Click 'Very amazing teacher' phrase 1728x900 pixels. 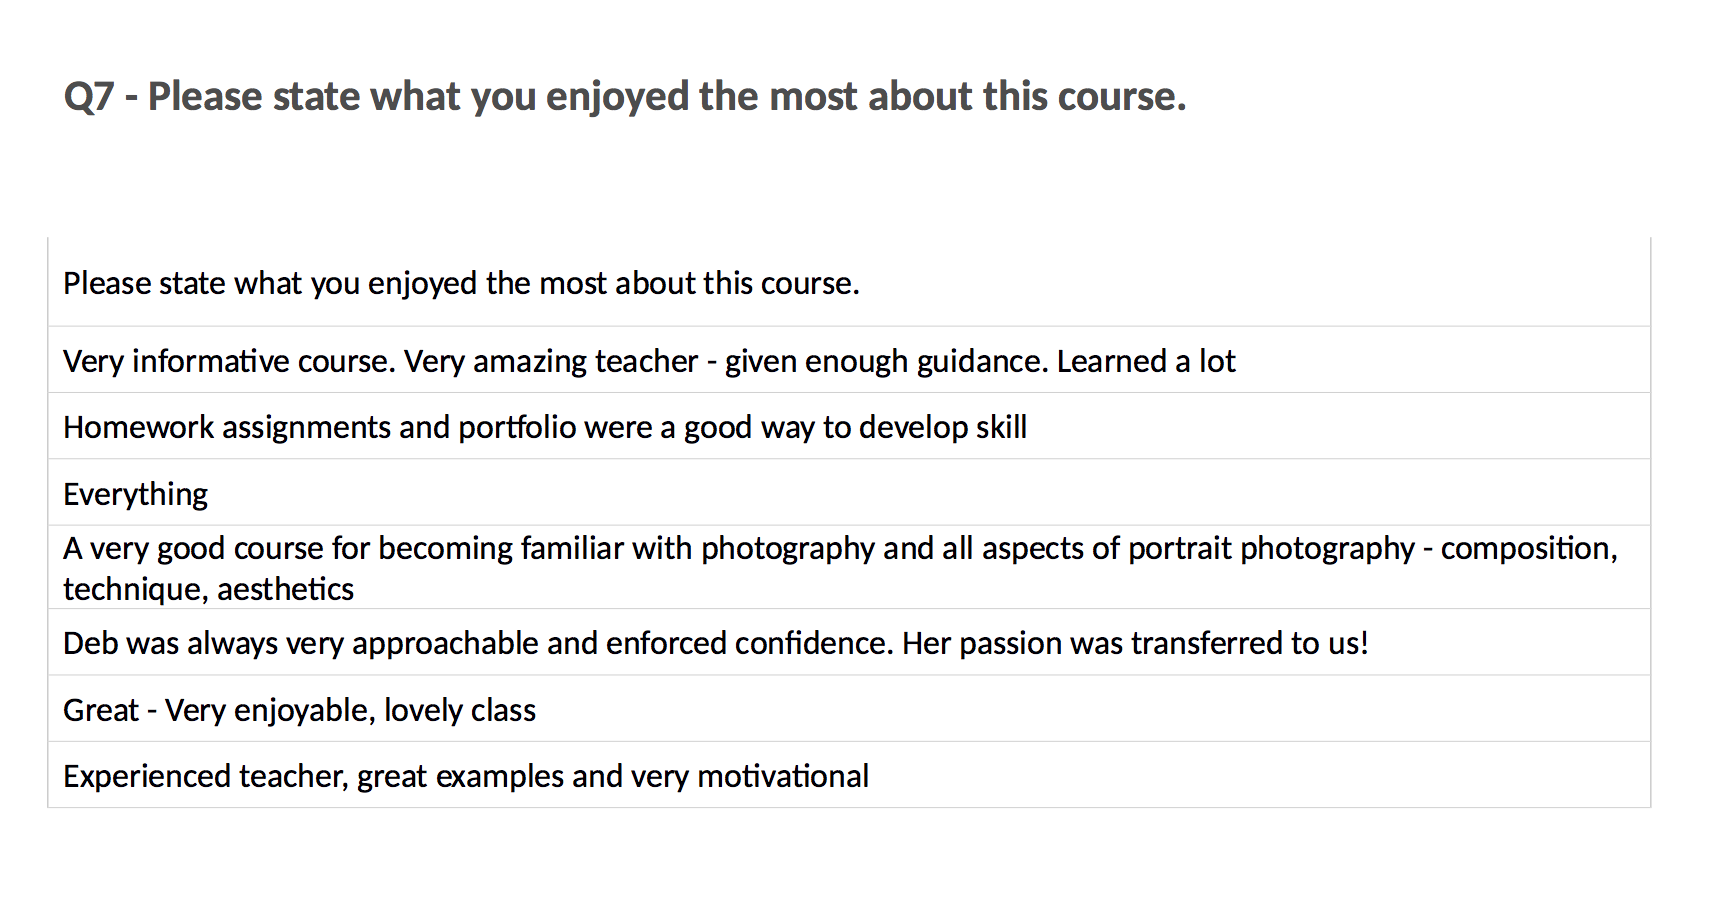click(x=551, y=361)
